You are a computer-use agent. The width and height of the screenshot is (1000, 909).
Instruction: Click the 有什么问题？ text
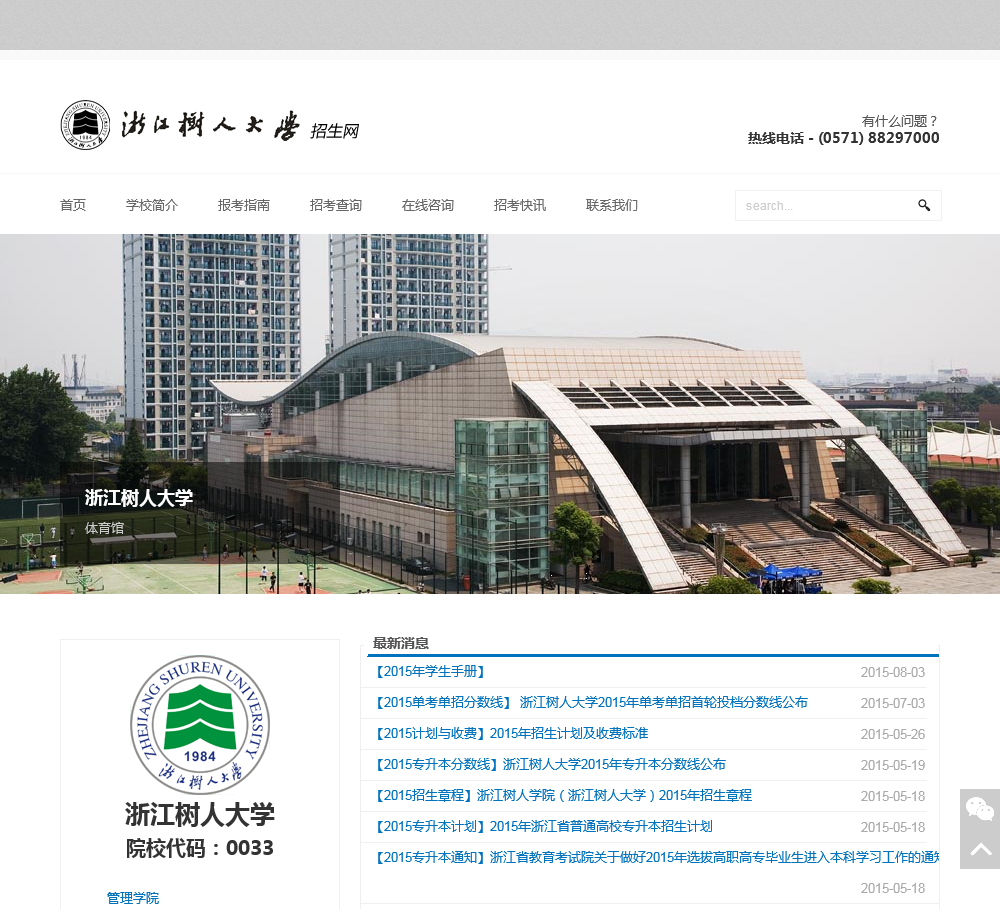coord(900,121)
